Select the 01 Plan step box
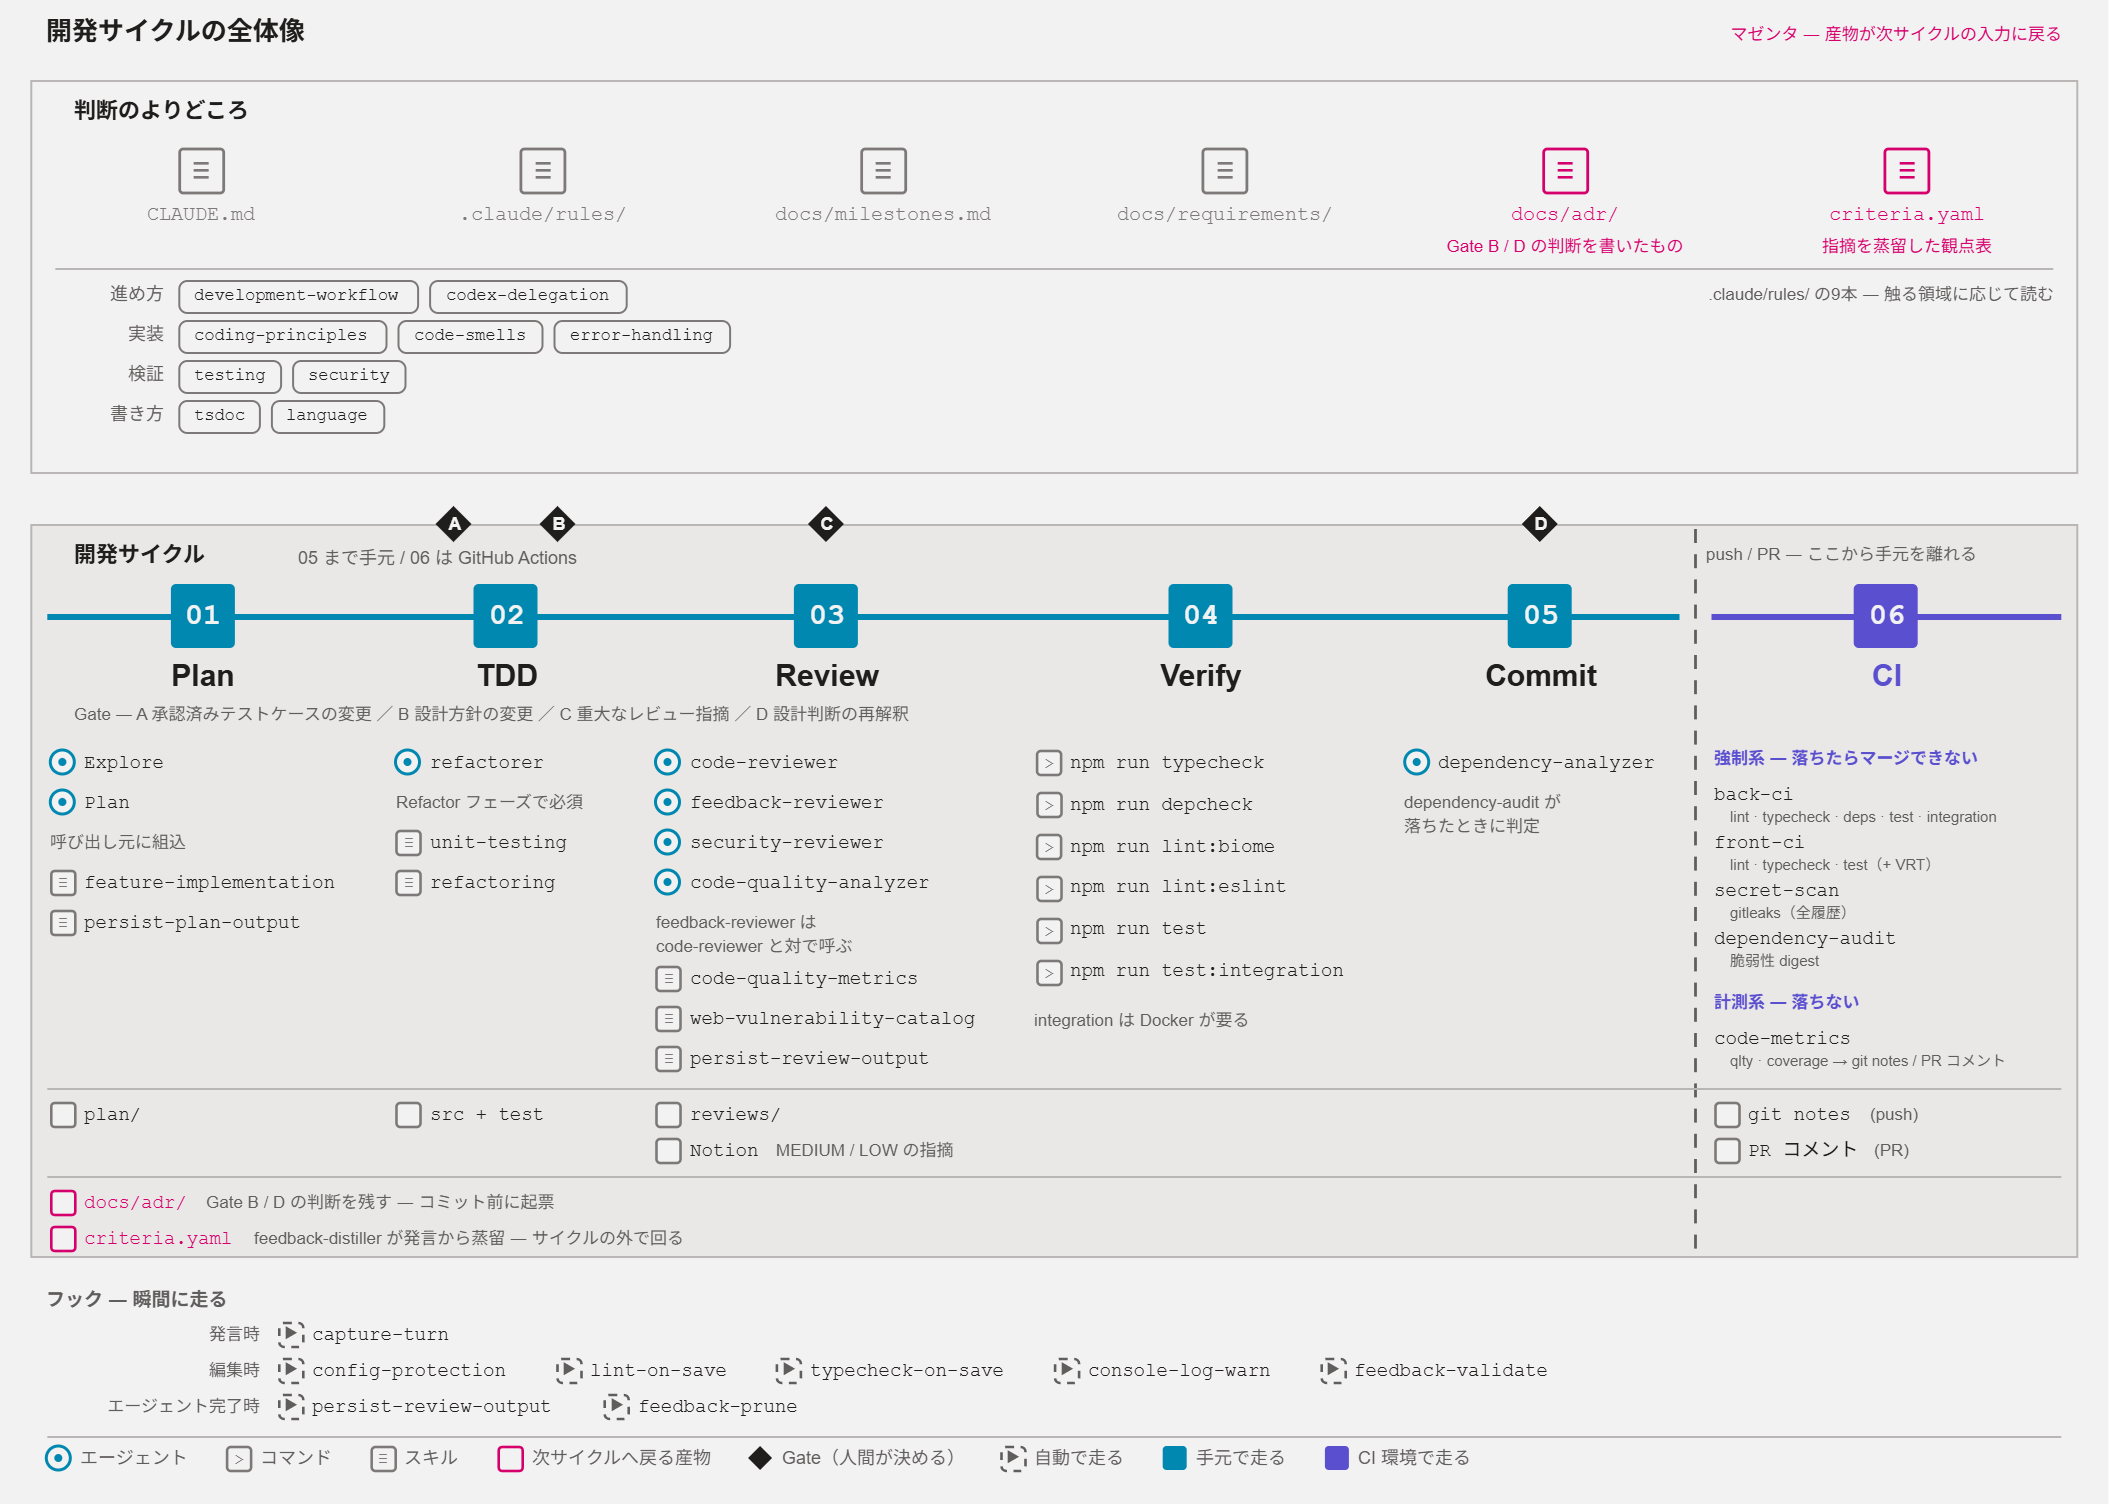This screenshot has height=1504, width=2110. pos(203,616)
